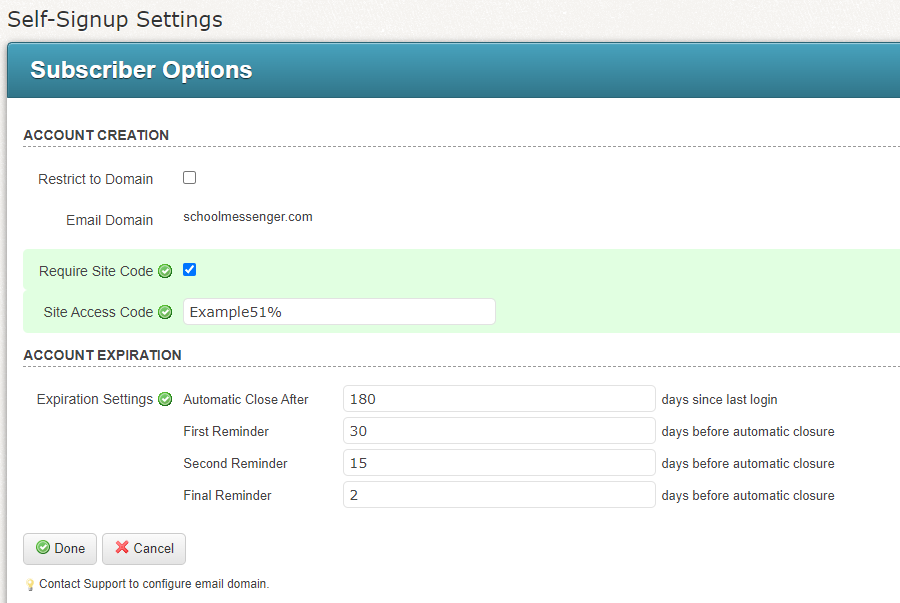The width and height of the screenshot is (900, 603).
Task: Click the green check icon beside Site Access Code
Action: (165, 312)
